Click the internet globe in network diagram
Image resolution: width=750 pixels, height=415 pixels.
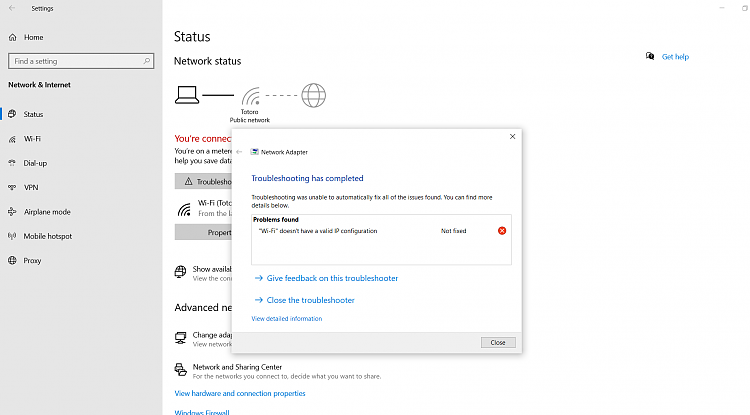click(314, 95)
